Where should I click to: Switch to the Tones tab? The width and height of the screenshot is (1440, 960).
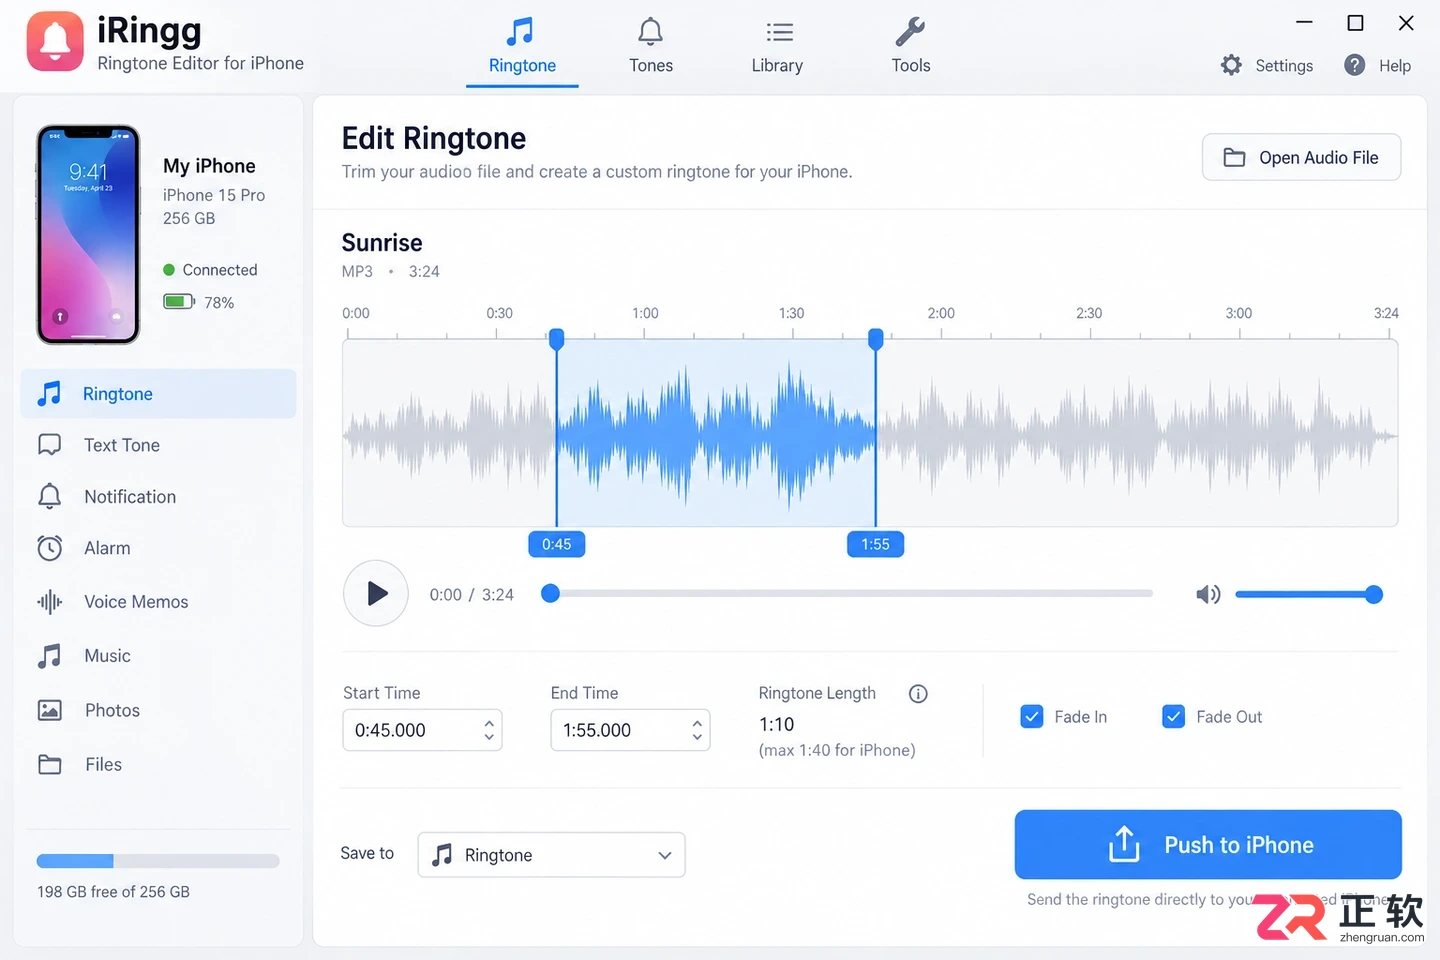(x=651, y=47)
